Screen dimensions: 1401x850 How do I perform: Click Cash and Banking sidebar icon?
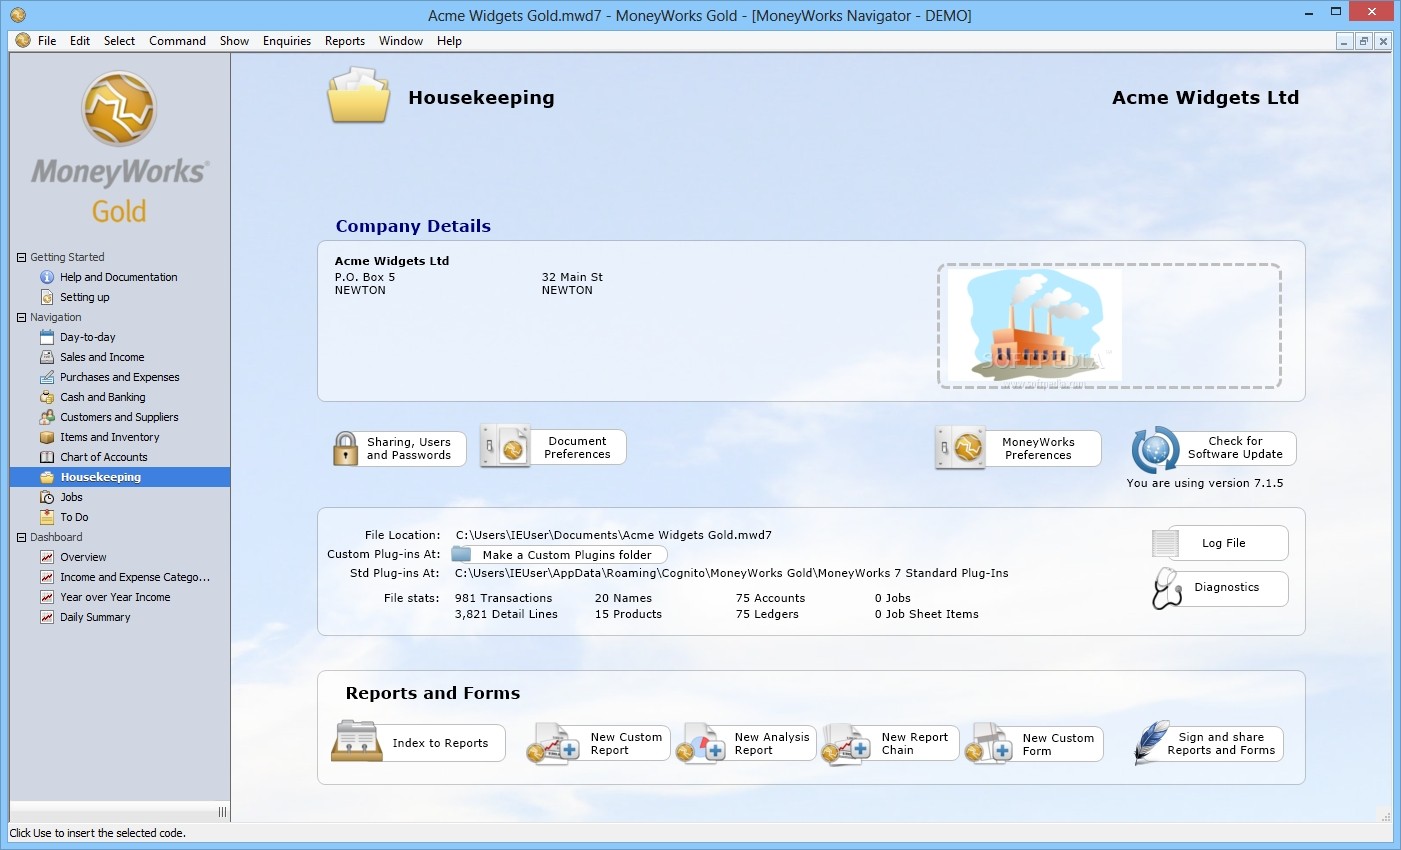point(47,397)
